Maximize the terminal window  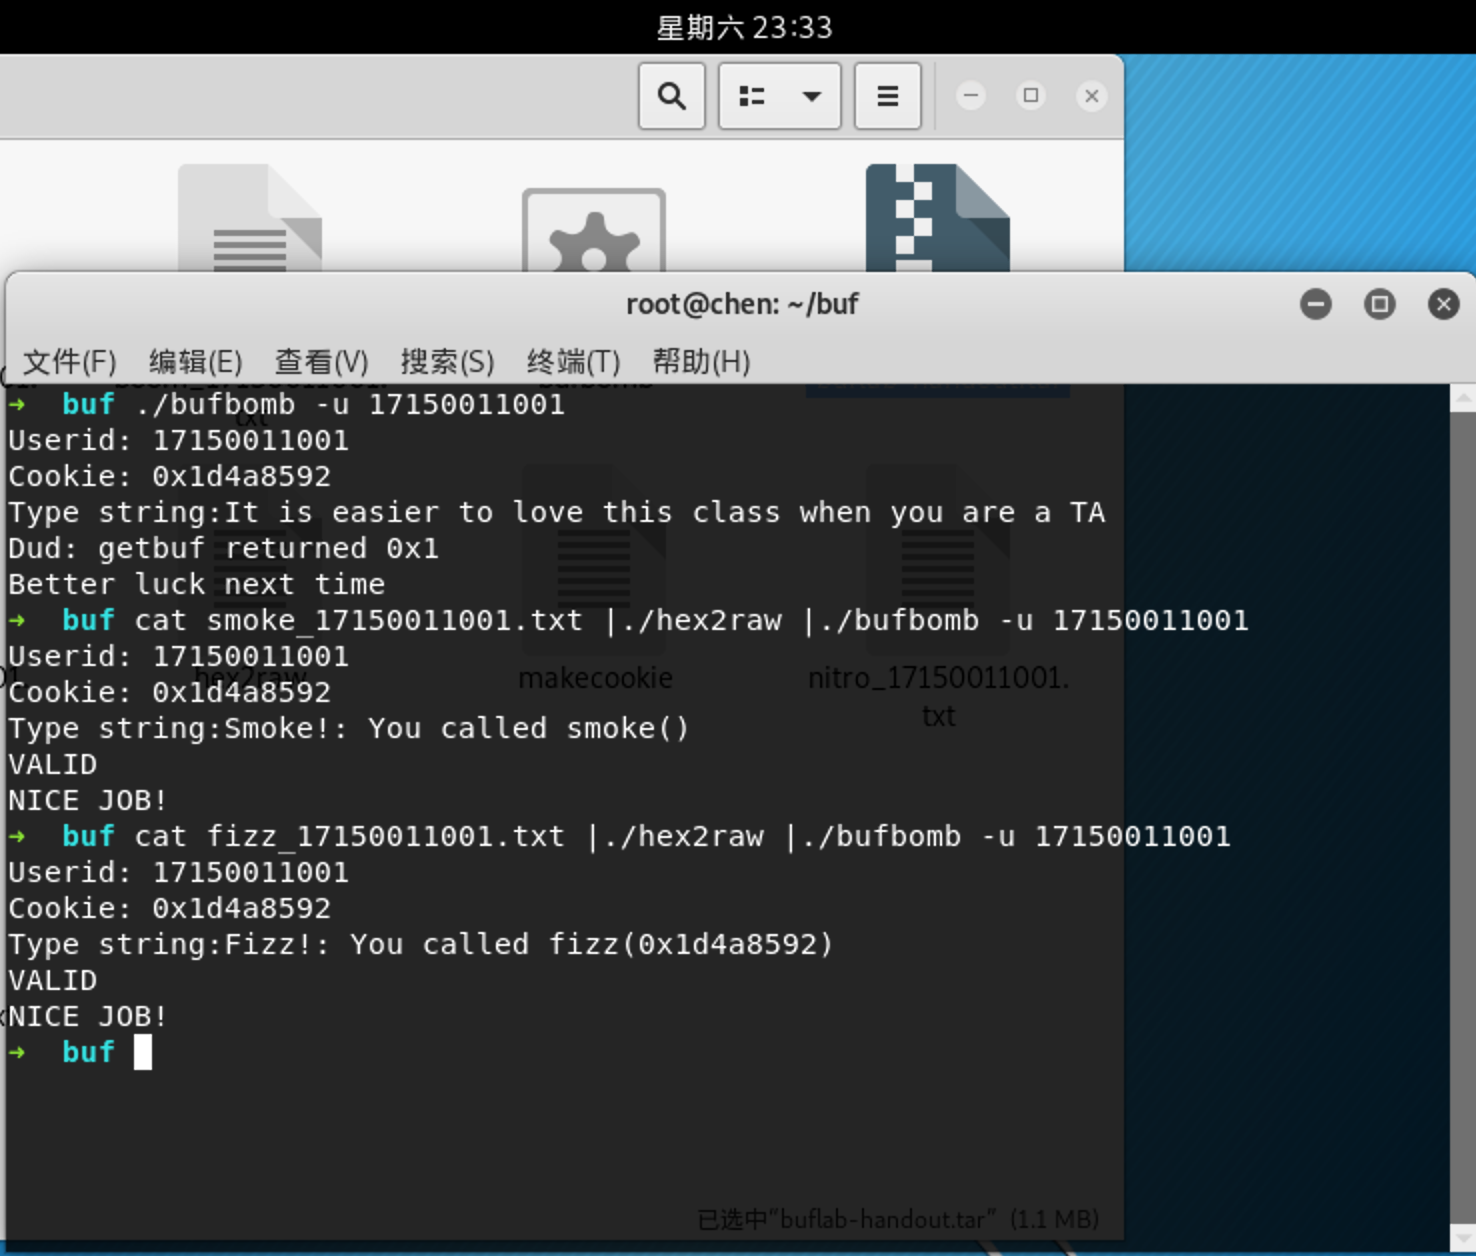pos(1380,304)
